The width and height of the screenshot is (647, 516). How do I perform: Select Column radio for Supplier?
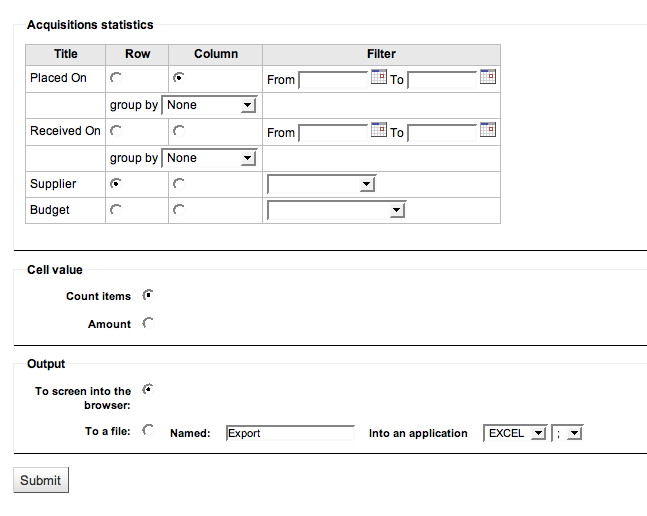click(x=179, y=183)
